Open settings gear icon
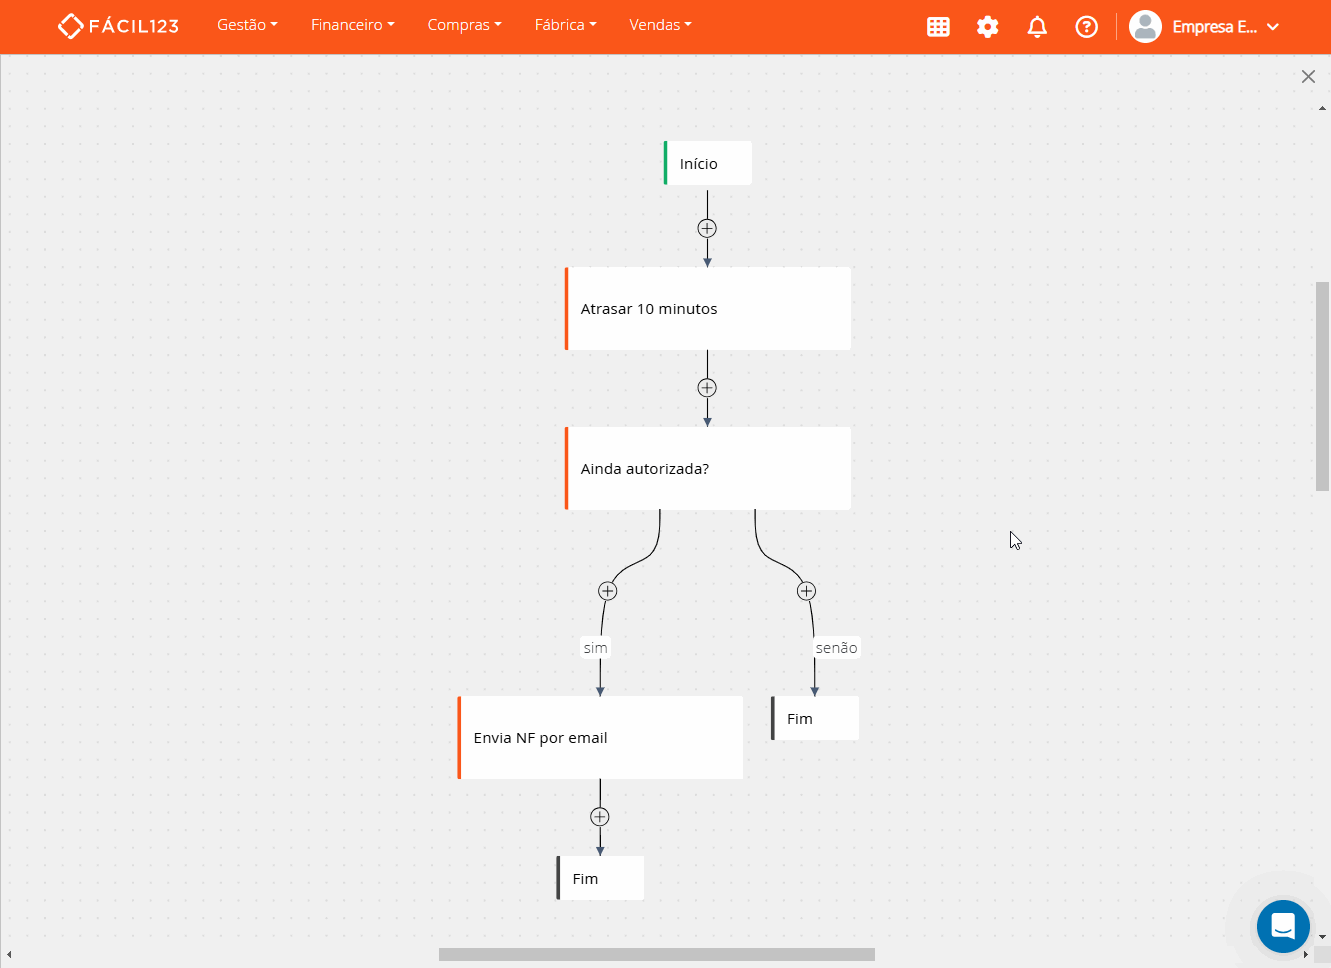 pos(988,27)
